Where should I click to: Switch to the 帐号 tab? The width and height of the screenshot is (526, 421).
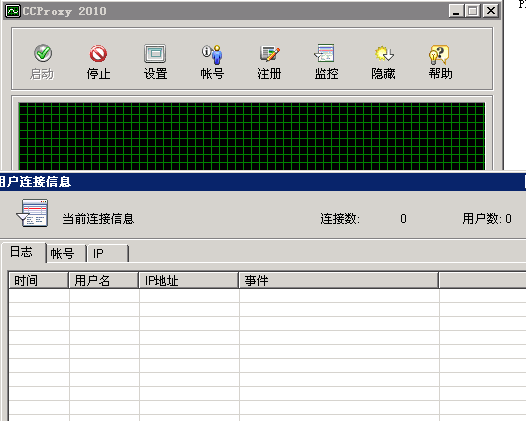(x=66, y=254)
